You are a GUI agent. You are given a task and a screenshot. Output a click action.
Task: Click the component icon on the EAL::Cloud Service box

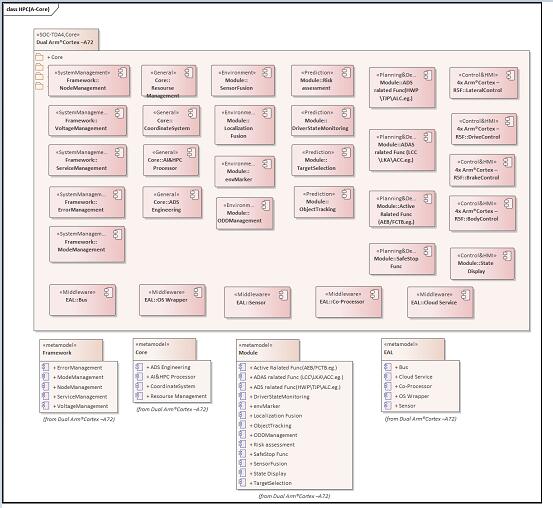[x=466, y=295]
